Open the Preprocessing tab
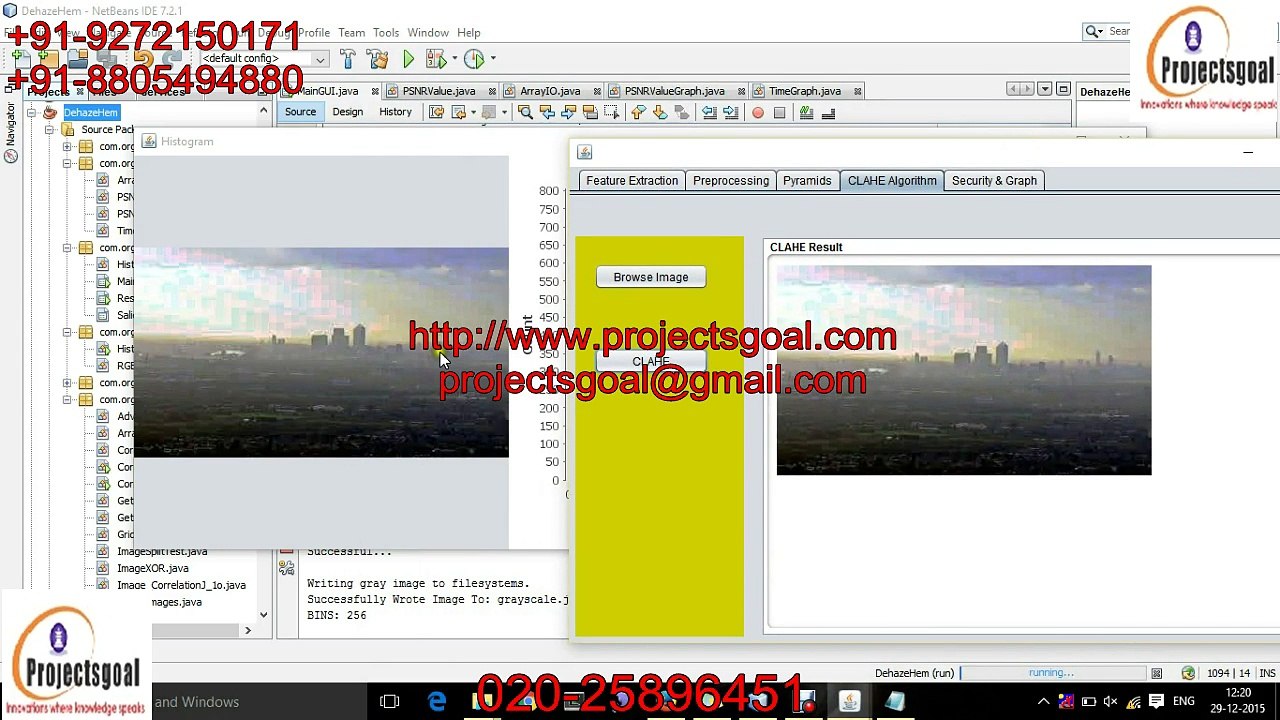Image resolution: width=1280 pixels, height=720 pixels. click(731, 181)
